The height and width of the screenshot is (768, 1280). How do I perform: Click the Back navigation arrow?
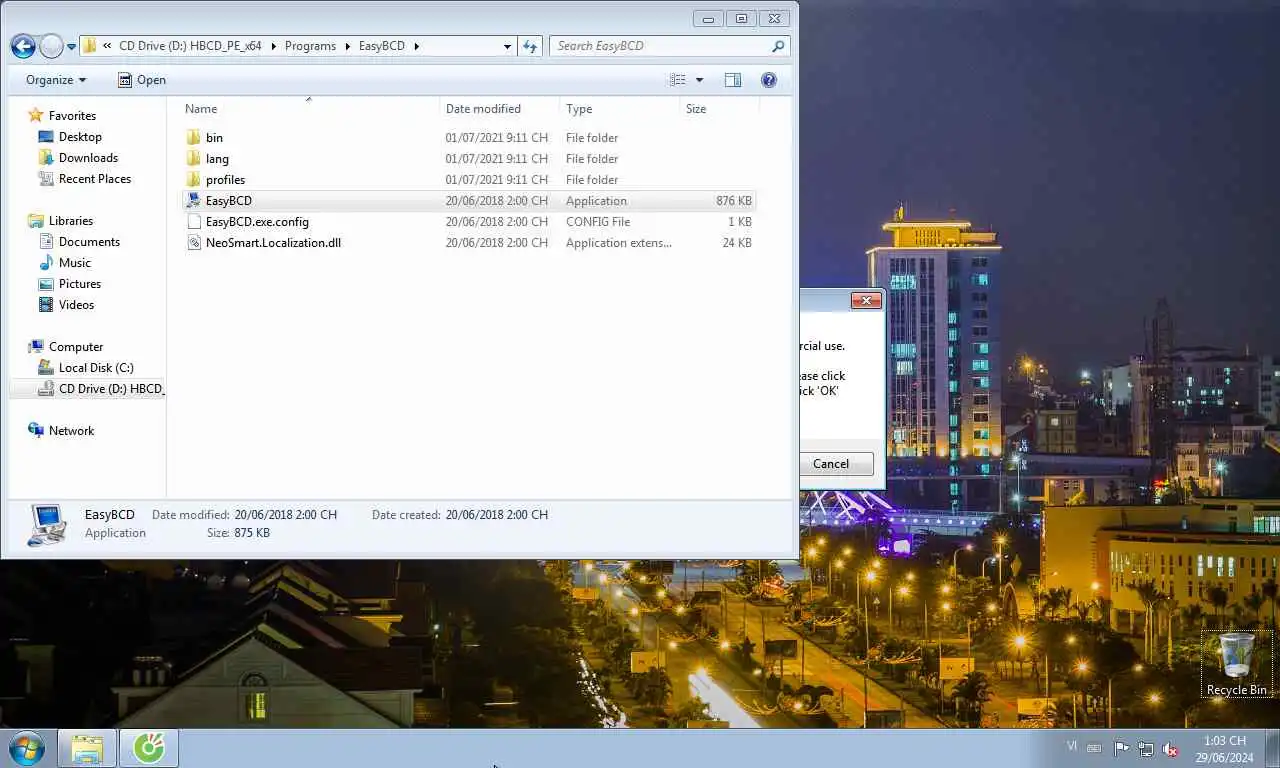tap(23, 46)
